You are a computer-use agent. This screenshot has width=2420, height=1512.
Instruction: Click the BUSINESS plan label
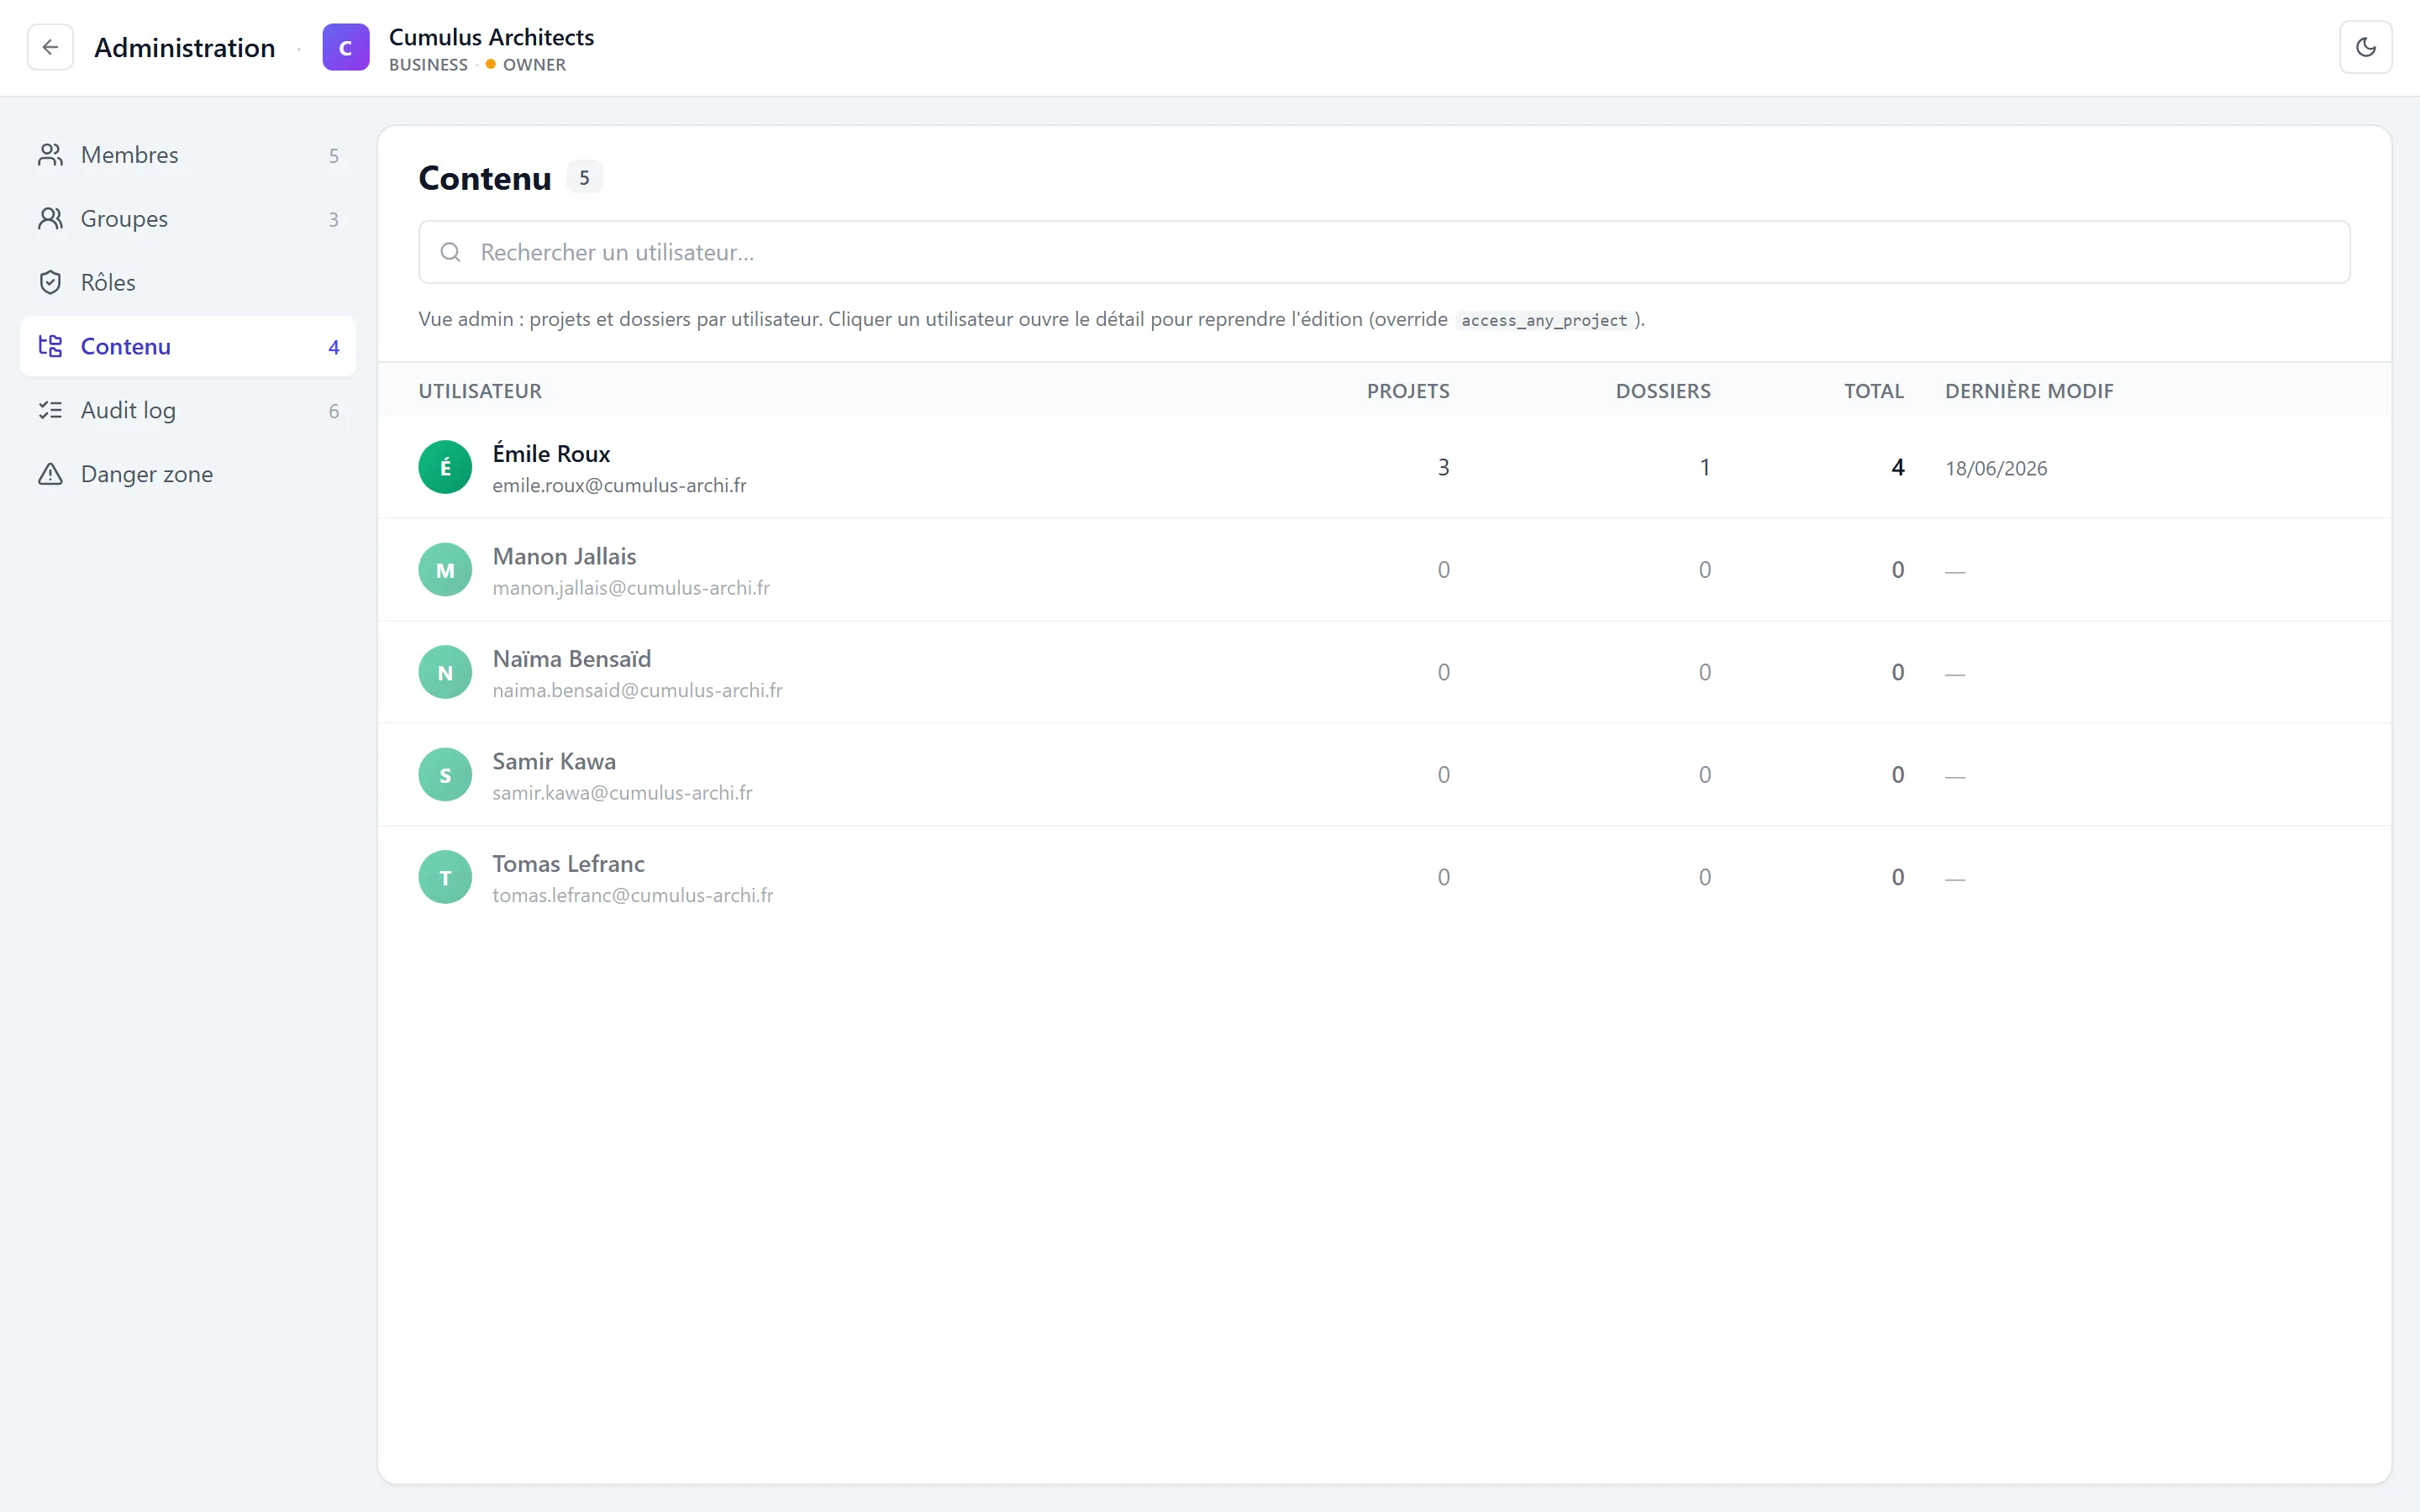428,65
